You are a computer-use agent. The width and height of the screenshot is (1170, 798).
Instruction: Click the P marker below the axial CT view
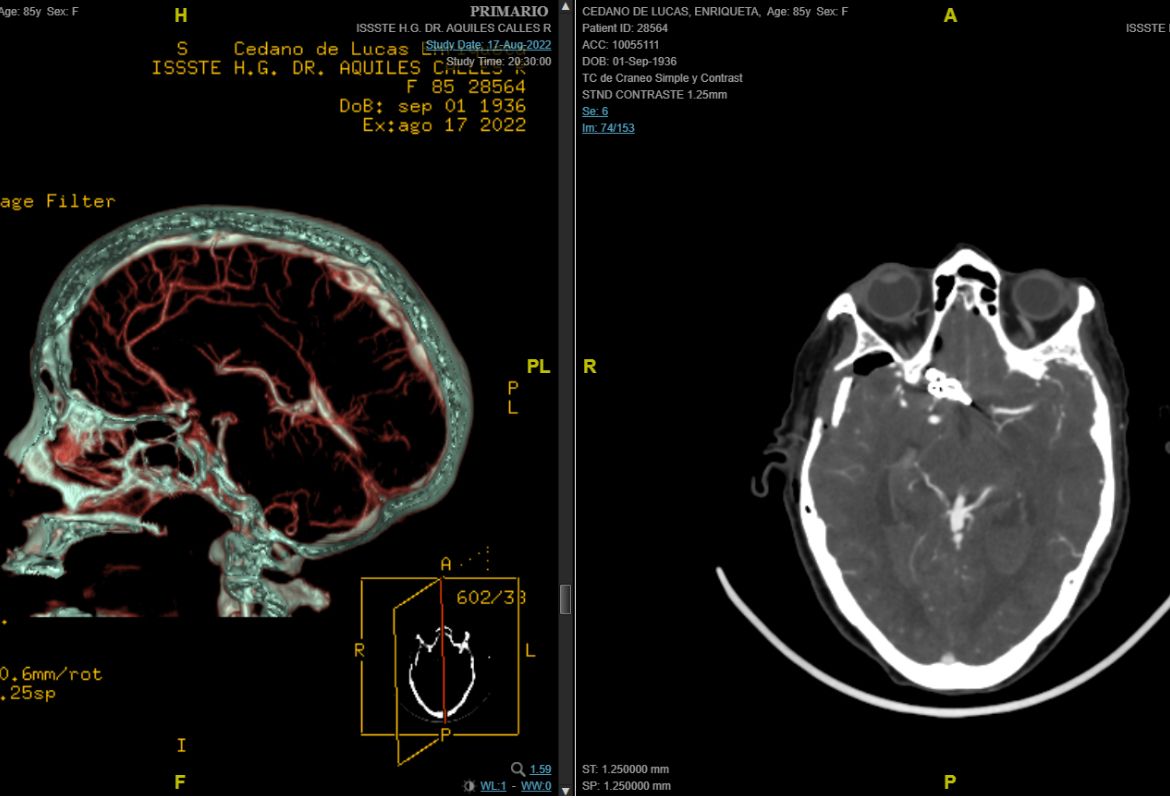(x=950, y=782)
